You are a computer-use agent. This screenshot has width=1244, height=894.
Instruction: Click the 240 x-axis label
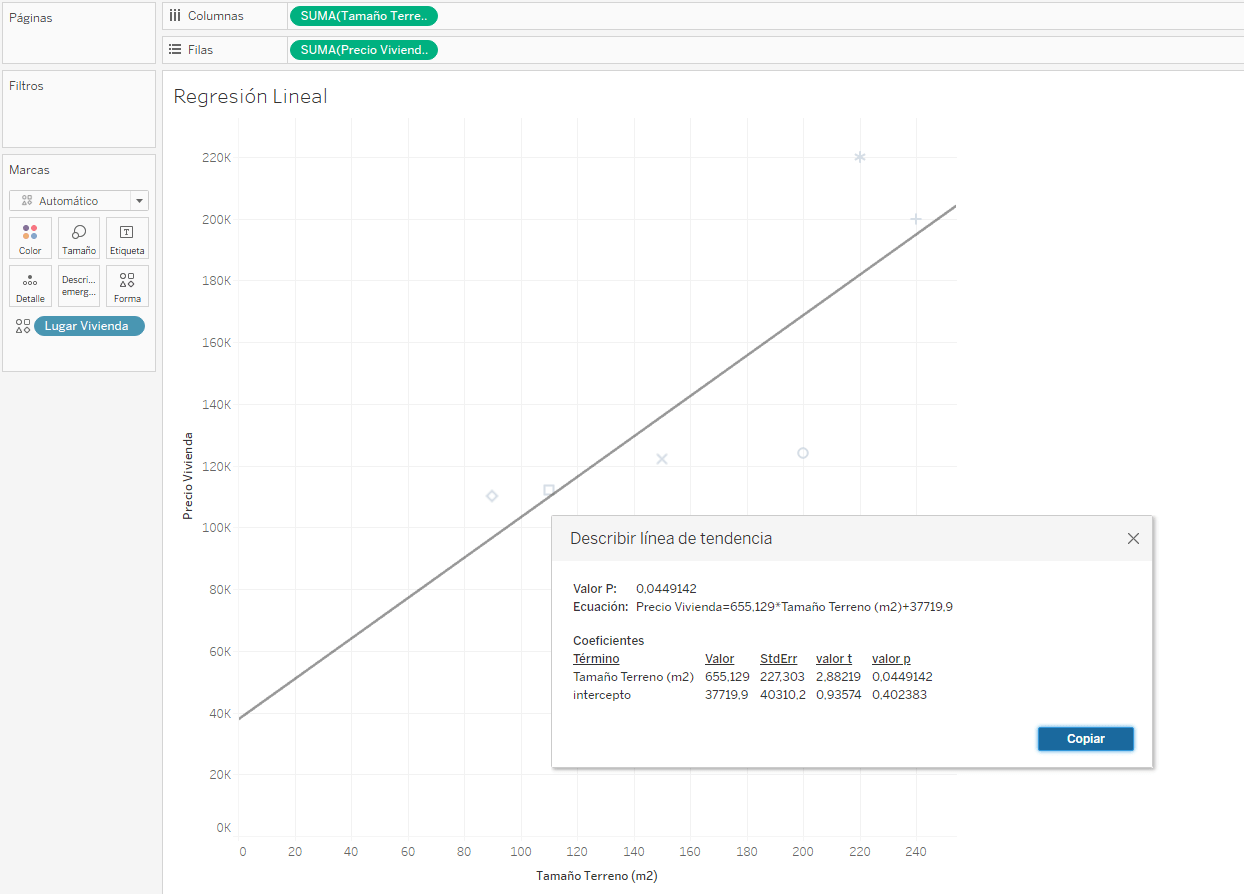[x=916, y=851]
